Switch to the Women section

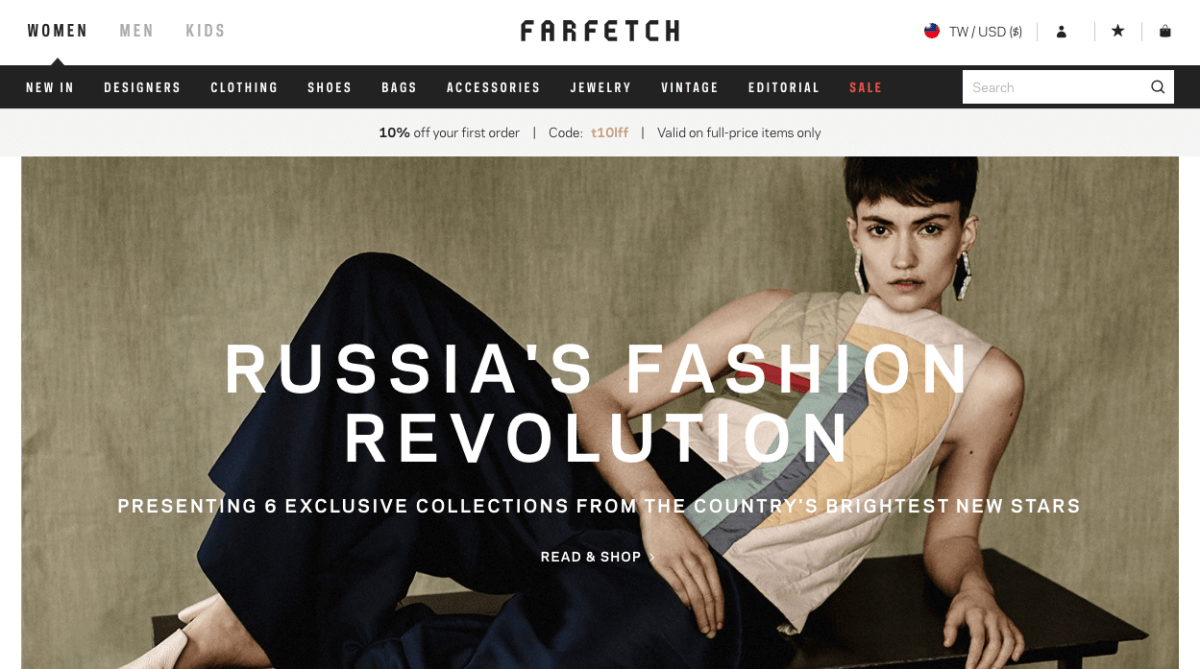57,31
